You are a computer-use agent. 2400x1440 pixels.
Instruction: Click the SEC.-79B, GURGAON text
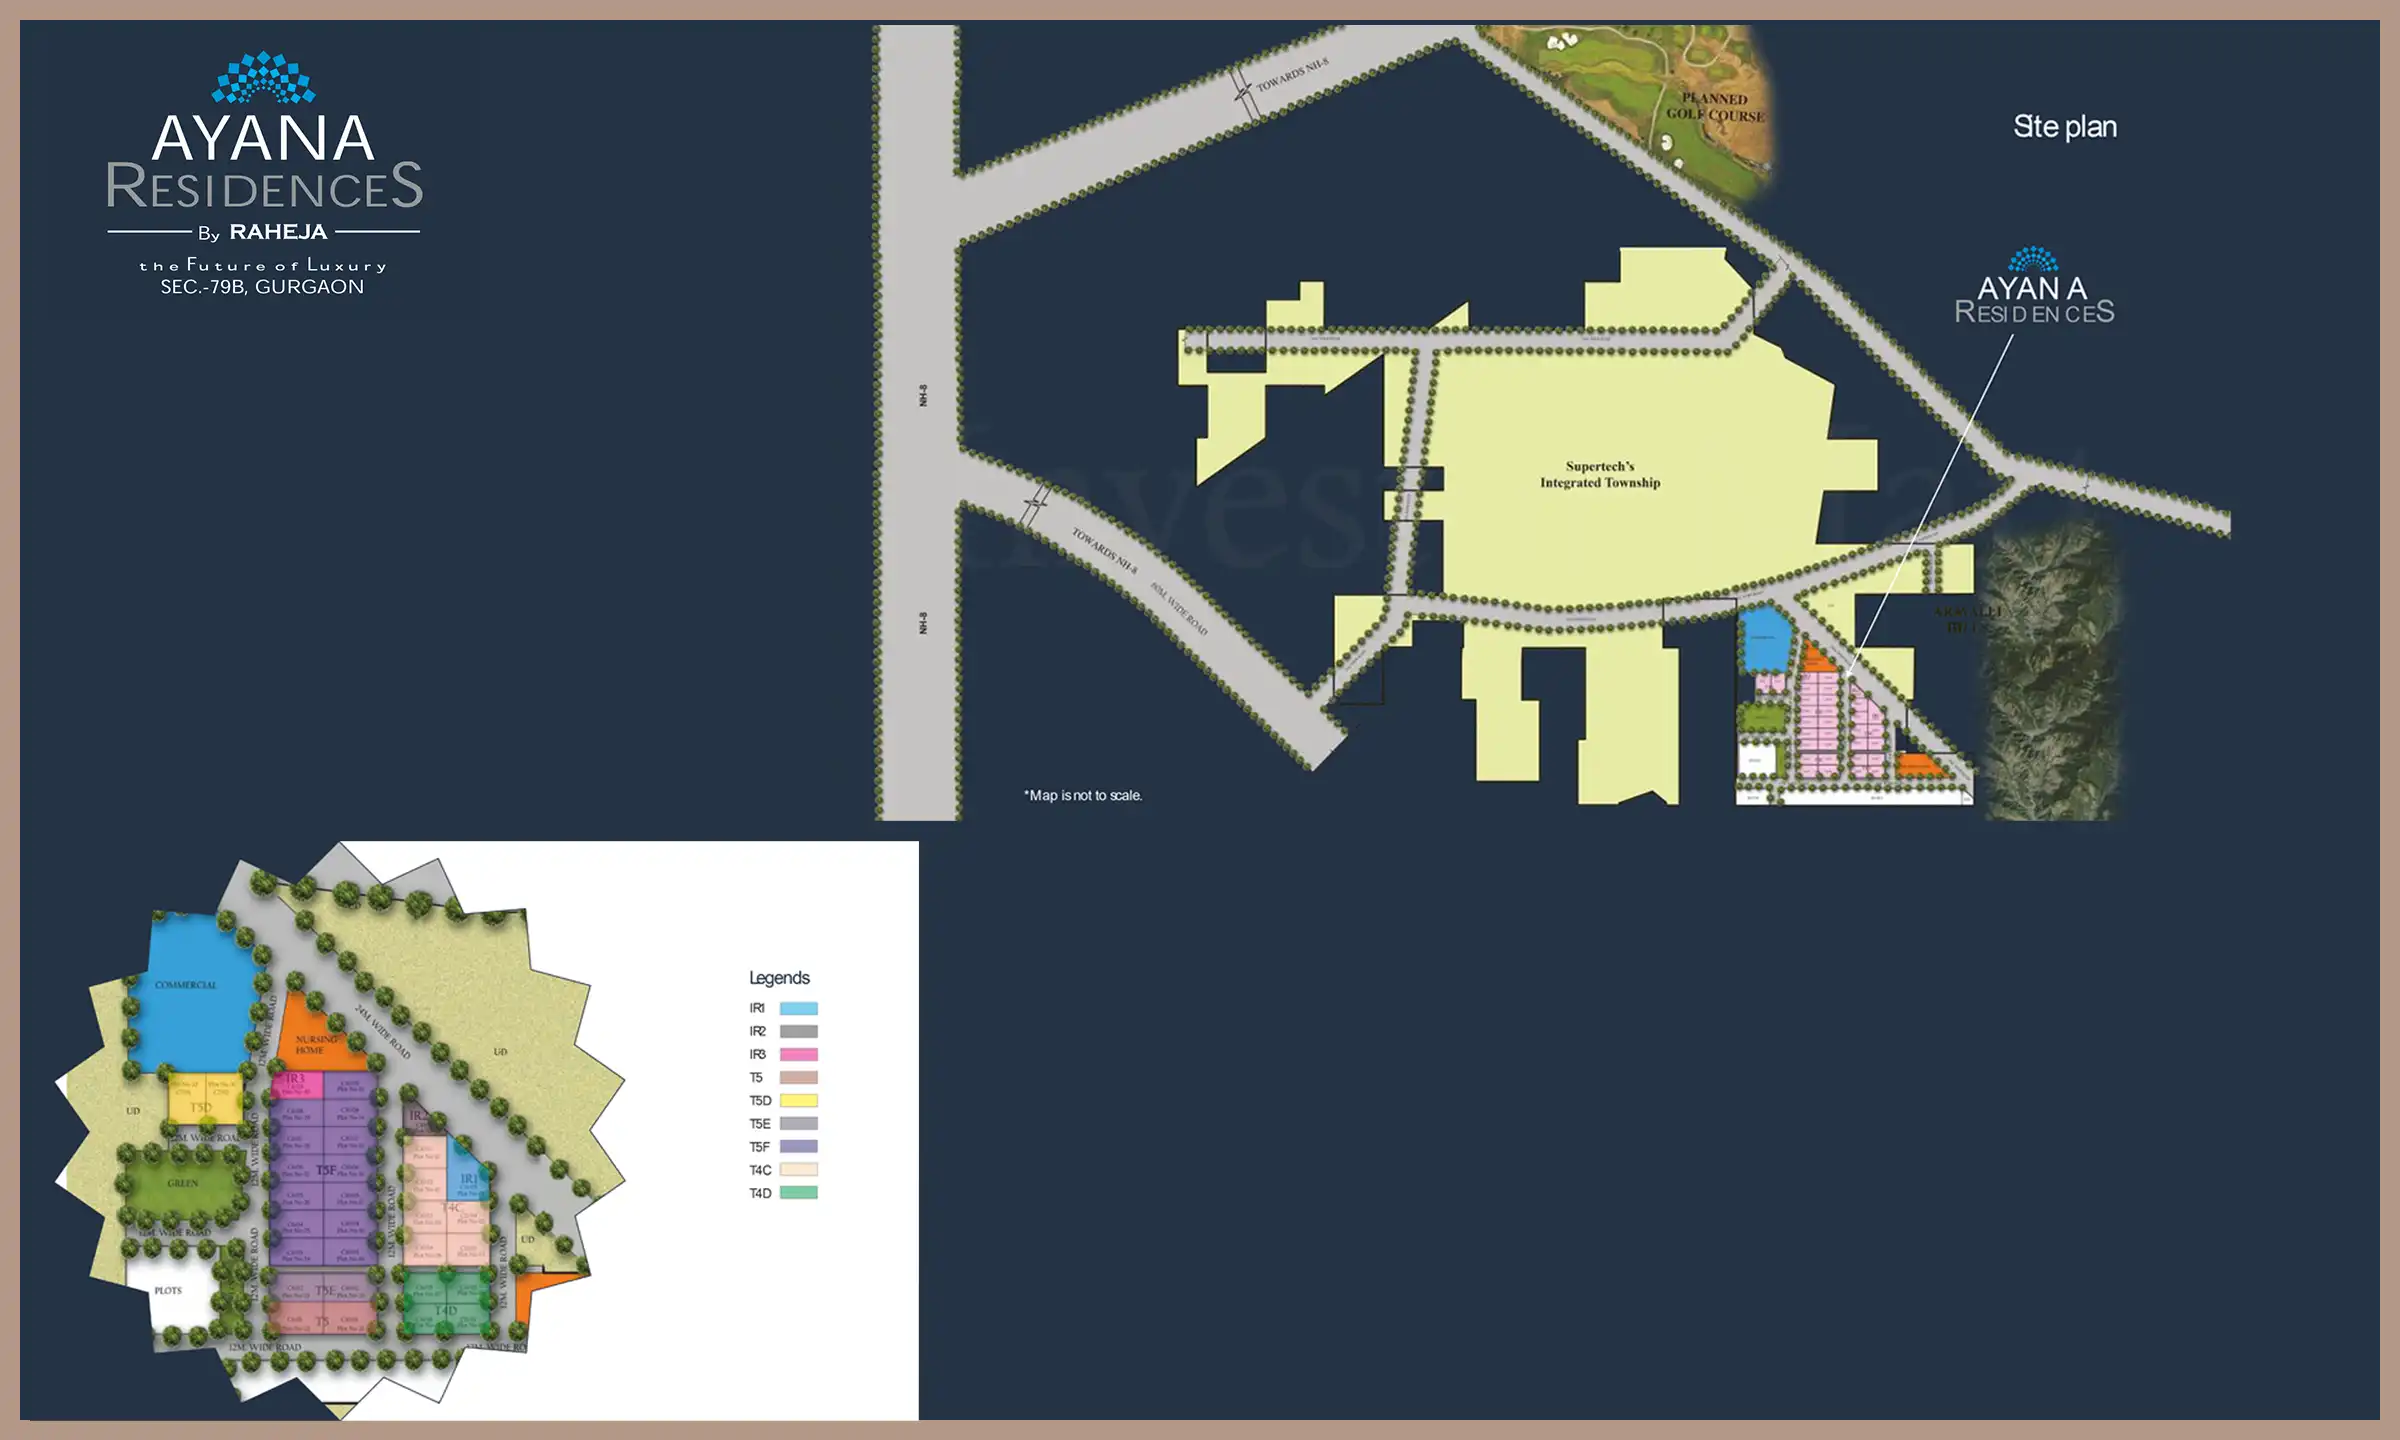[x=262, y=287]
